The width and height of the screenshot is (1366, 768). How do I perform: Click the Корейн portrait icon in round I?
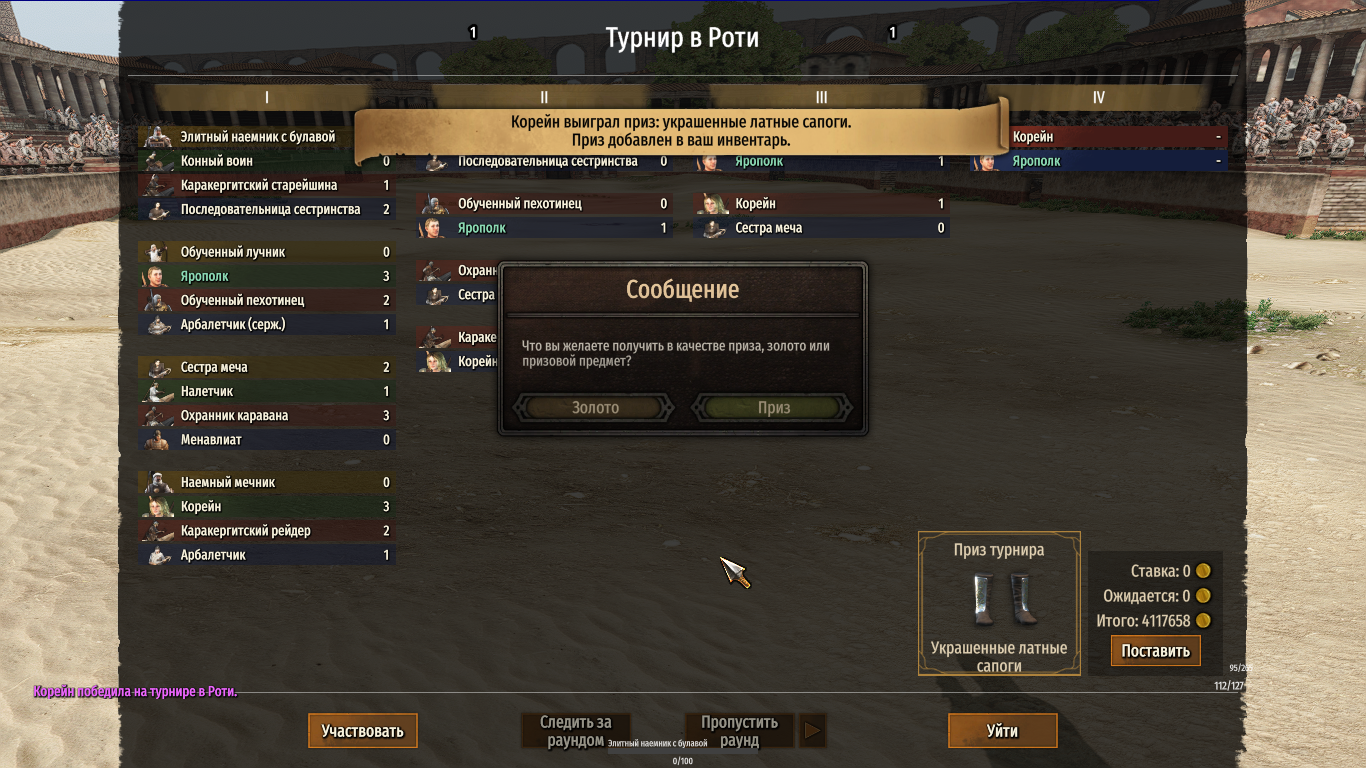pos(156,507)
